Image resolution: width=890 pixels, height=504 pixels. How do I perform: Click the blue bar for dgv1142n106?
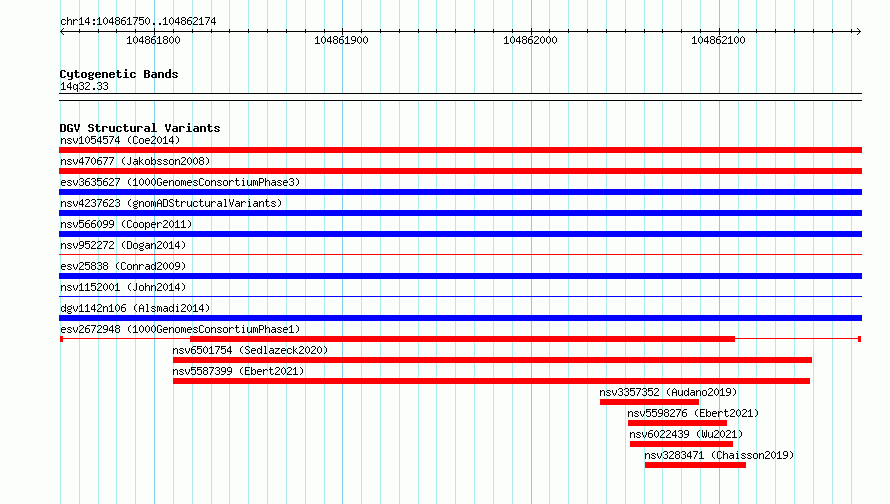click(x=460, y=318)
